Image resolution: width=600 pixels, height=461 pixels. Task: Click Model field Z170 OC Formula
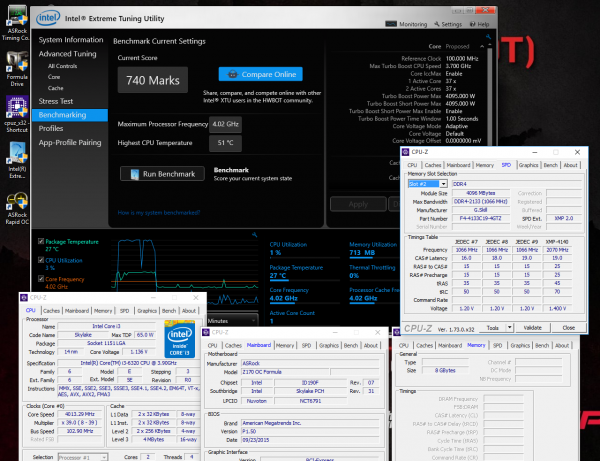click(285, 372)
